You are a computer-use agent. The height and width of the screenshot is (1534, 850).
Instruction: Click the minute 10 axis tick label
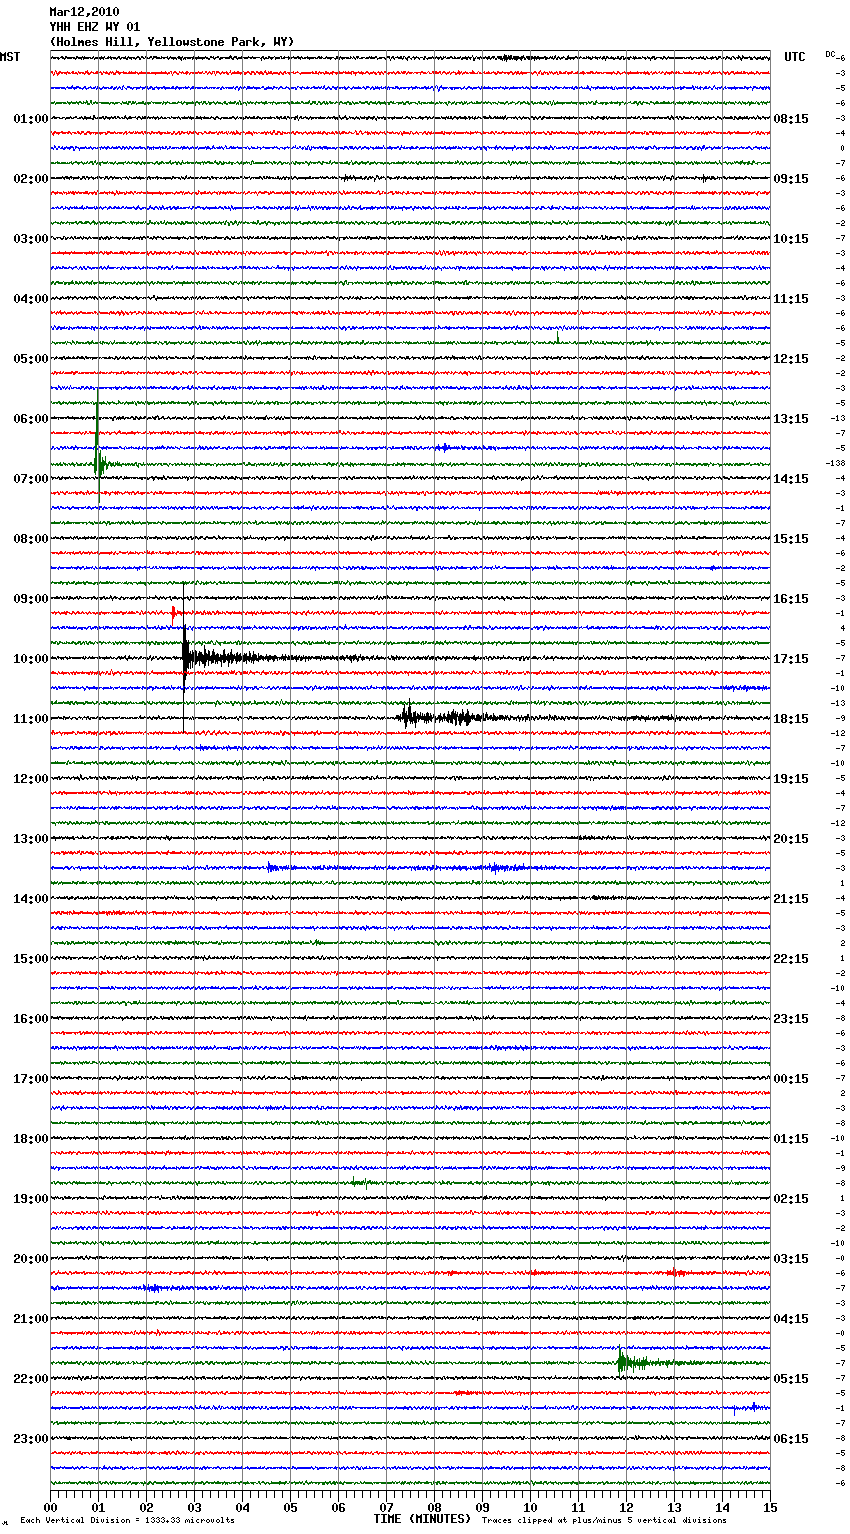(531, 1507)
